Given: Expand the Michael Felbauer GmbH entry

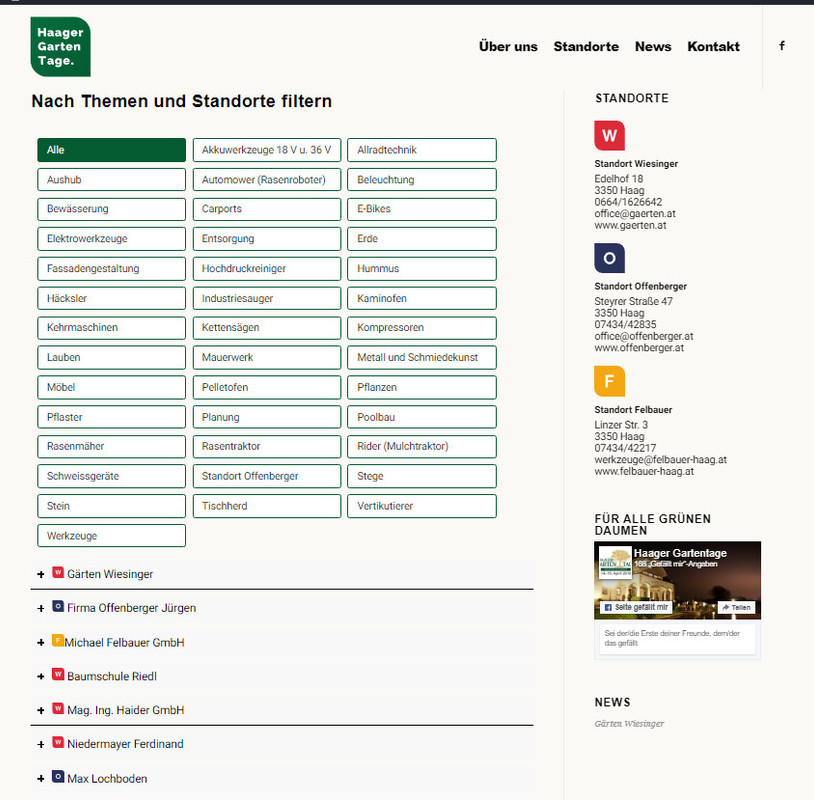Looking at the screenshot, I should (x=41, y=643).
